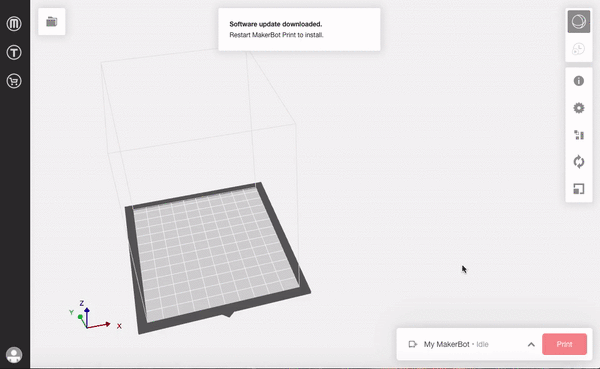Click the printer icon beside My MakerBot

coord(412,344)
